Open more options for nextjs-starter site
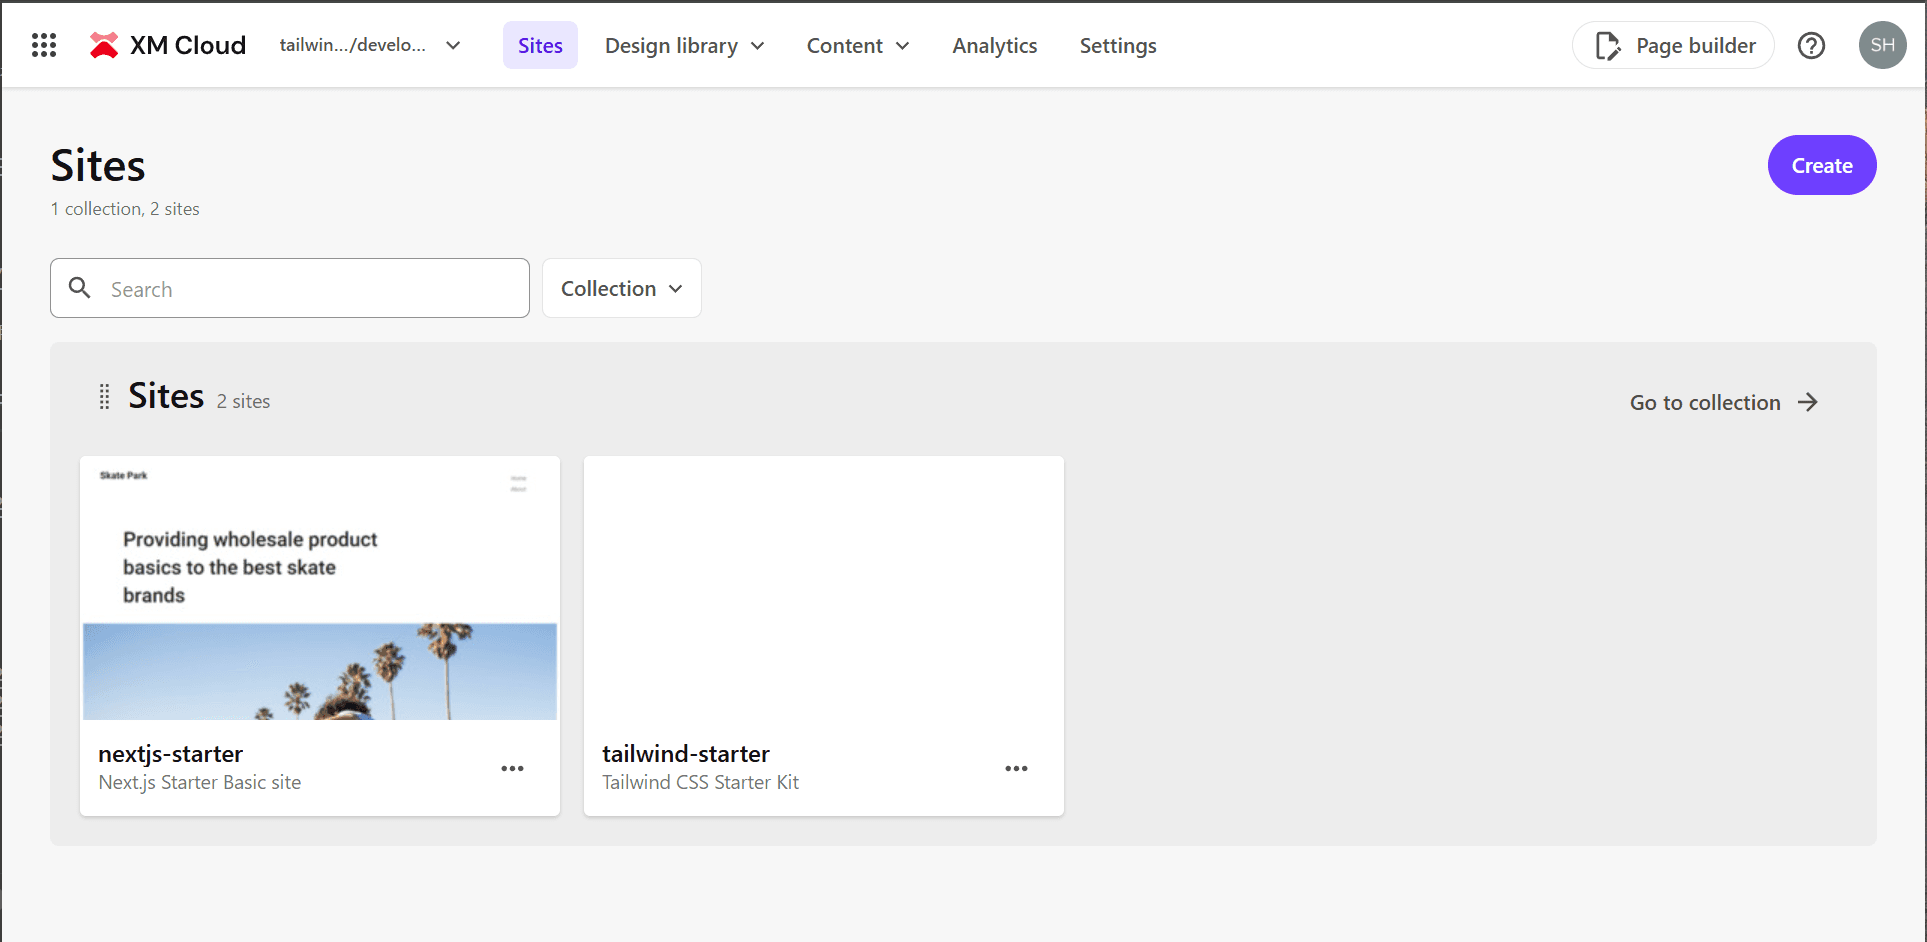Viewport: 1927px width, 942px height. 512,768
